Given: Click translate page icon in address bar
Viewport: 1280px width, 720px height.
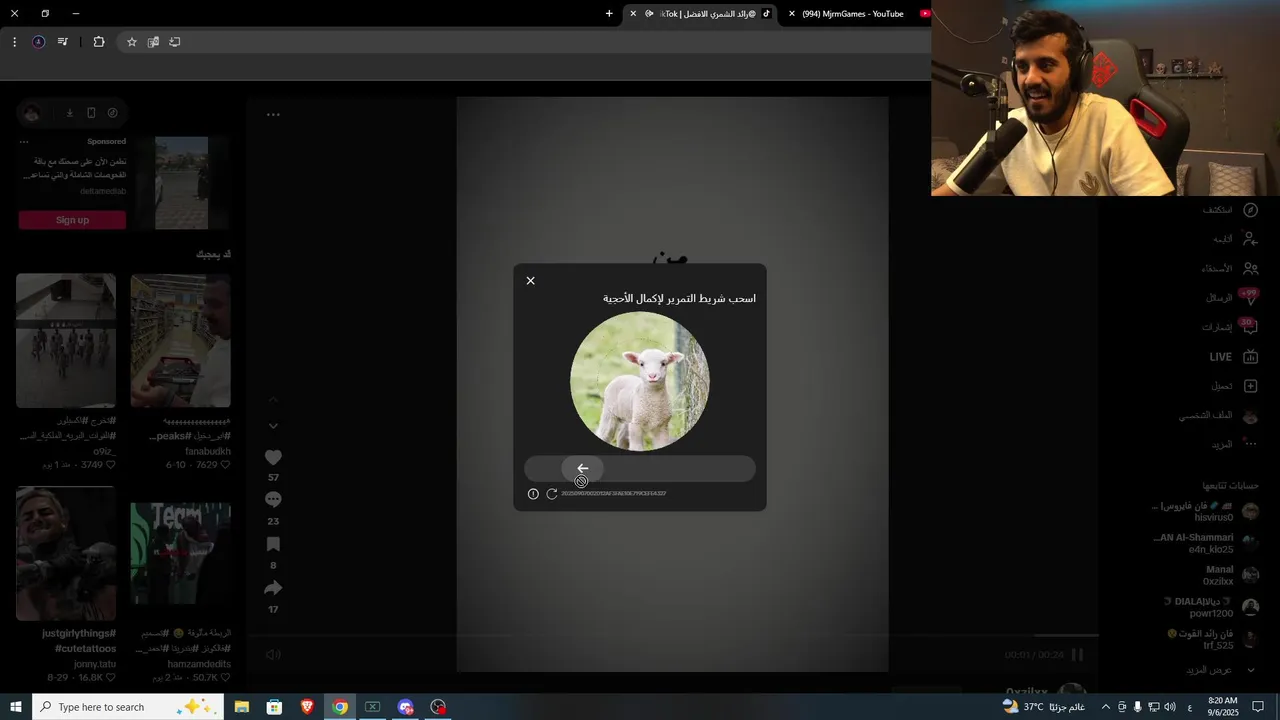Looking at the screenshot, I should click(153, 42).
